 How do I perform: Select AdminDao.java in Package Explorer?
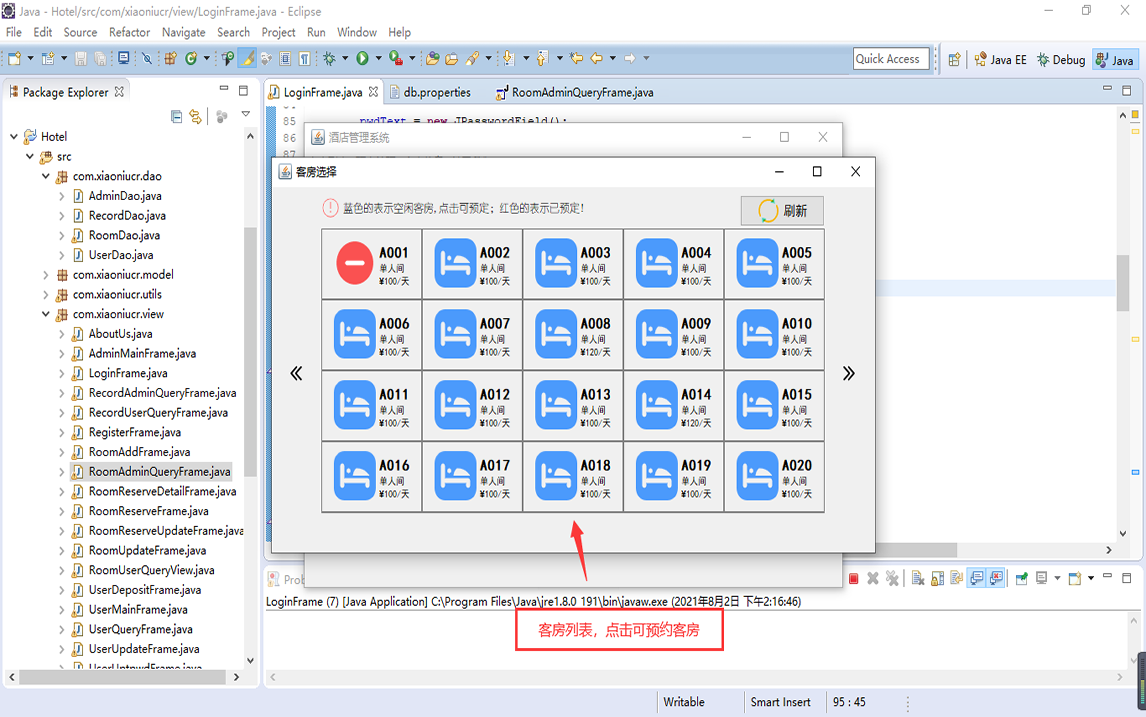[x=125, y=196]
